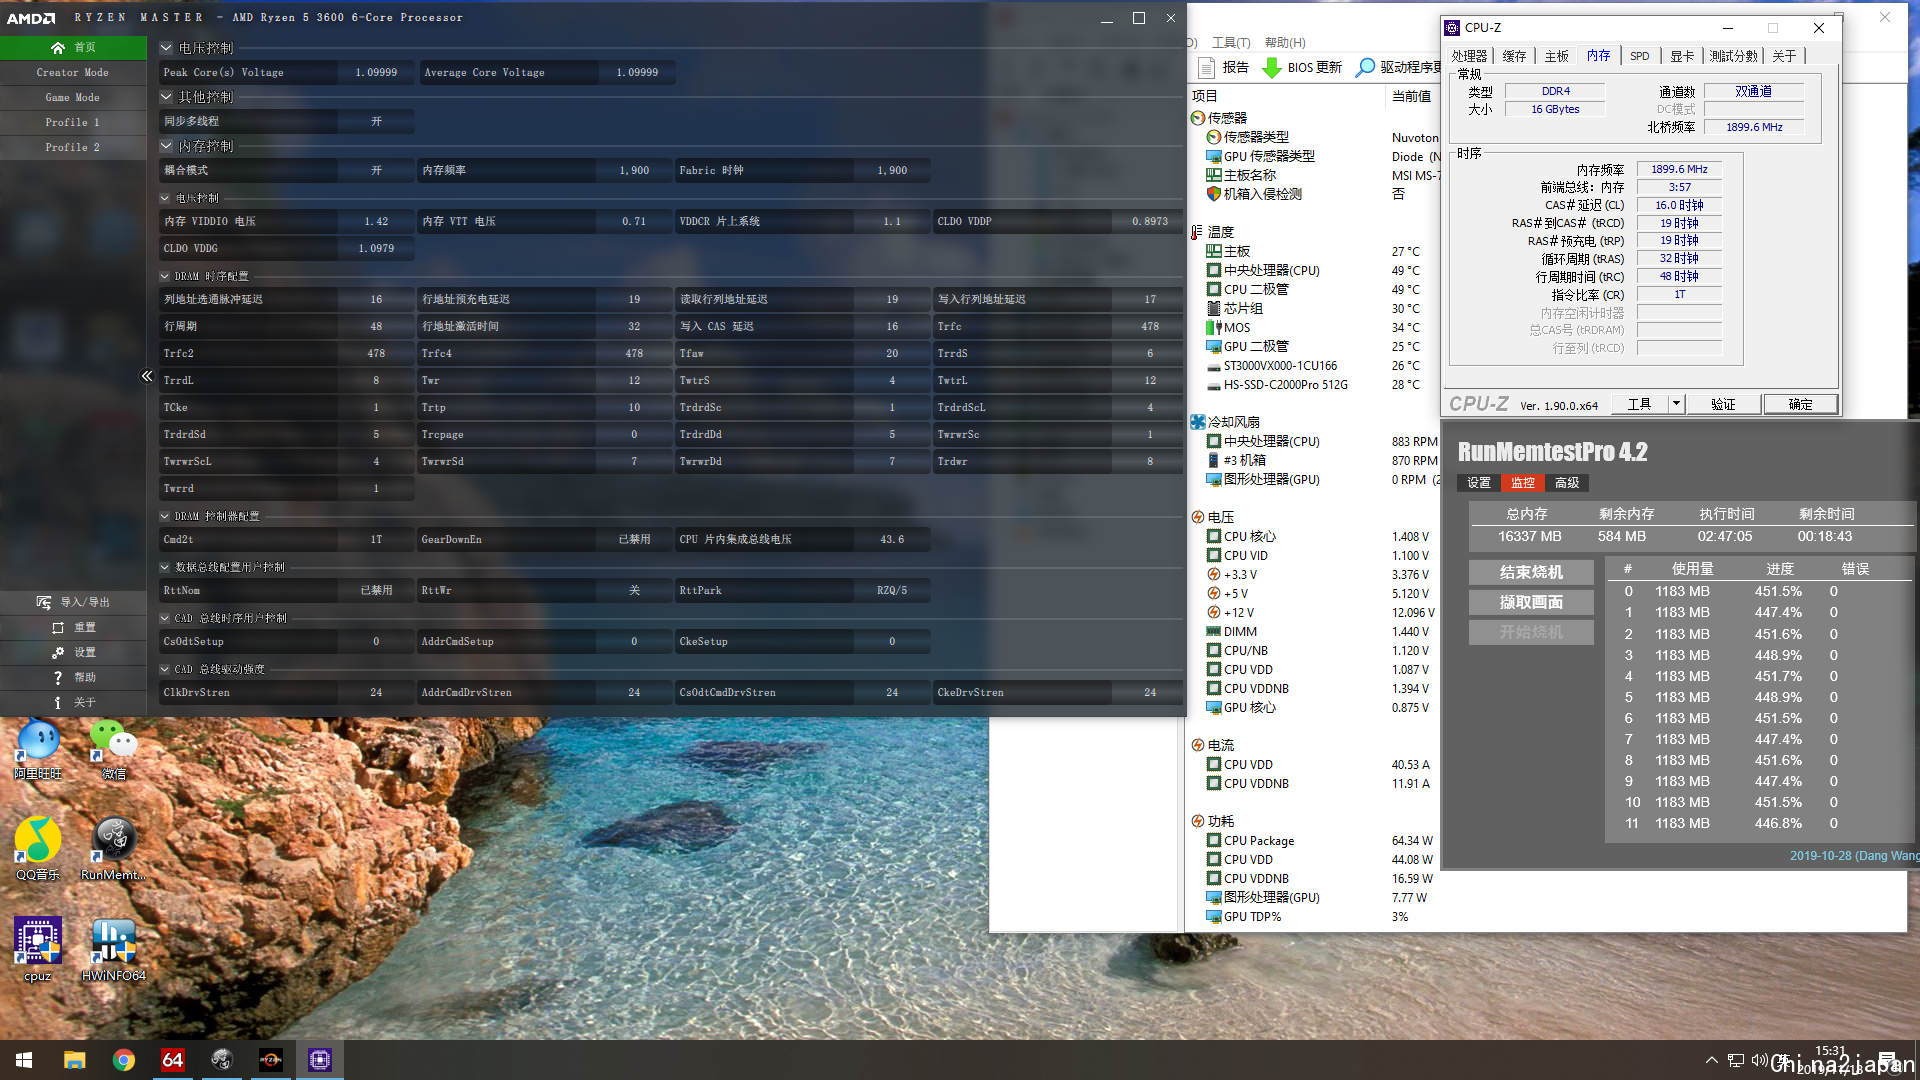Toggle the GearDownEn setting

click(634, 539)
